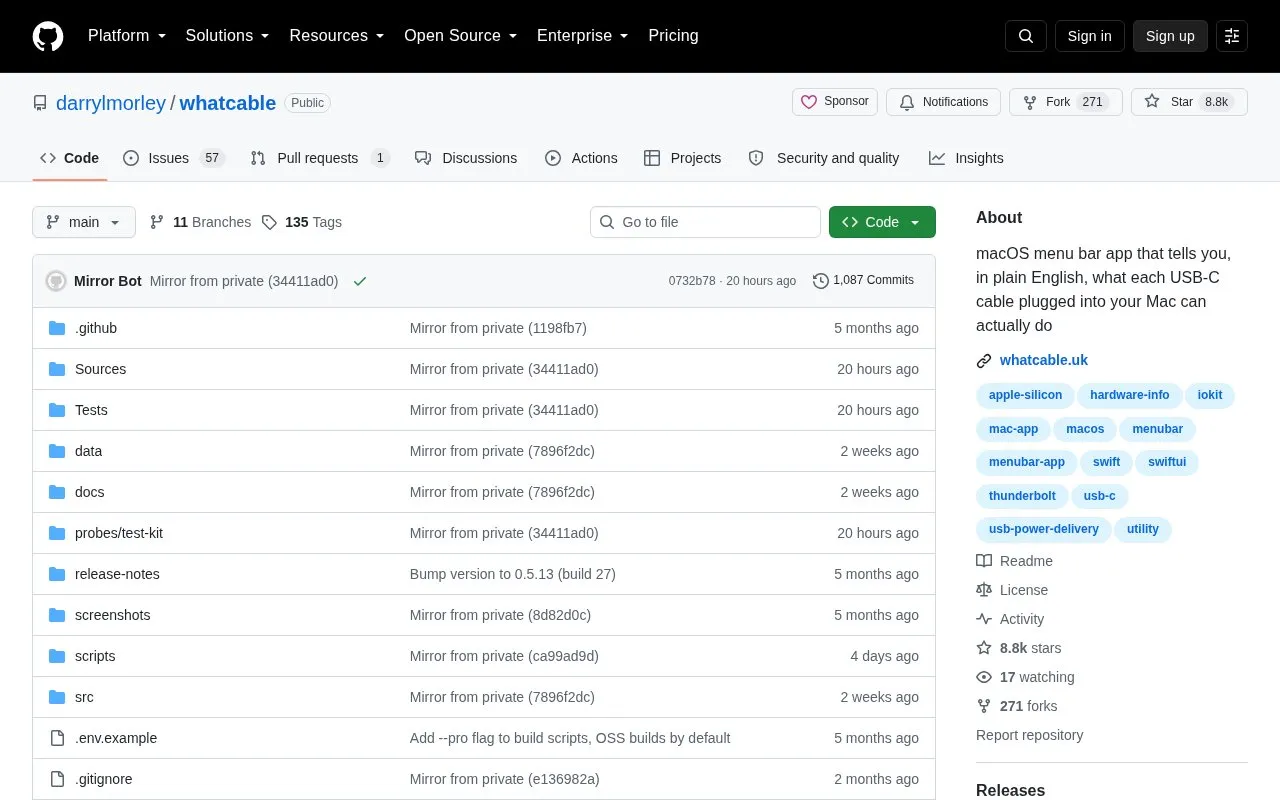The width and height of the screenshot is (1280, 800).
Task: Open the Sources folder
Action: click(100, 369)
